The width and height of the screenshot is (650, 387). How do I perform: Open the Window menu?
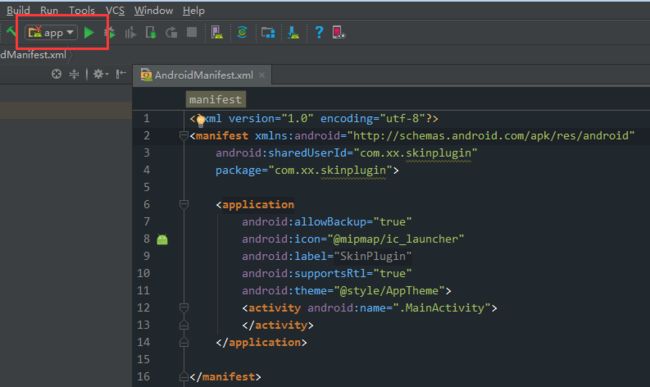[x=153, y=10]
